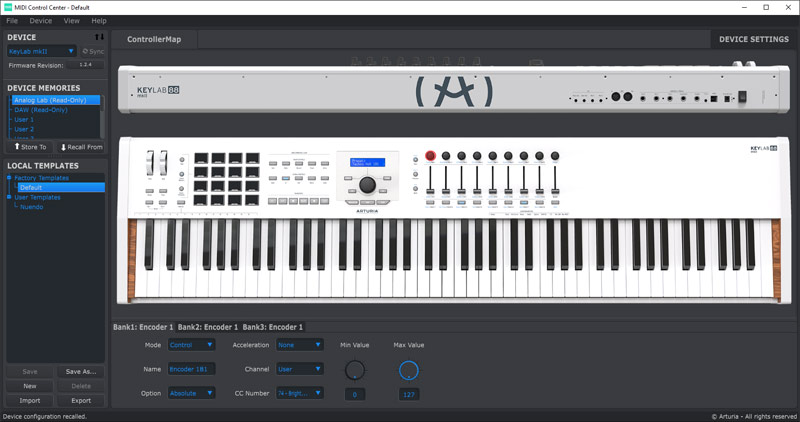Open the KeyLab mkII device dropdown
Viewport: 800px width, 422px height.
42,51
